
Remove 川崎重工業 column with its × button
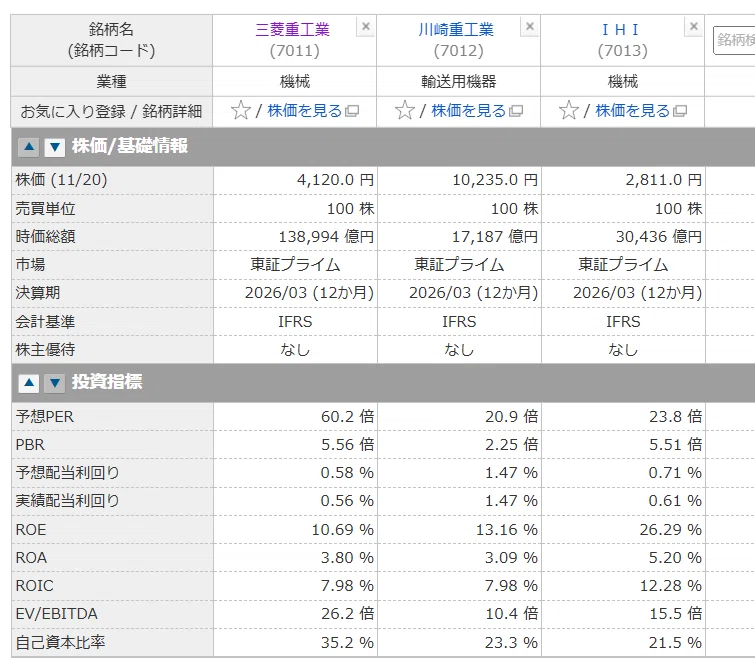(530, 26)
